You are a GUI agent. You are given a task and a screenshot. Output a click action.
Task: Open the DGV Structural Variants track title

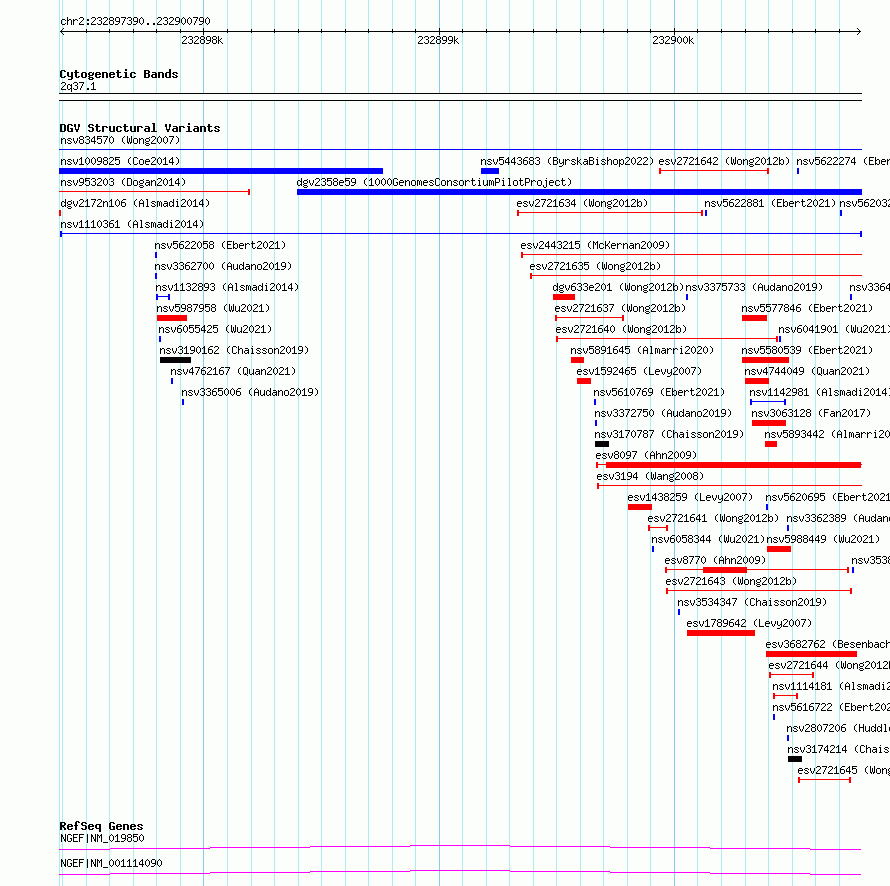pos(140,128)
